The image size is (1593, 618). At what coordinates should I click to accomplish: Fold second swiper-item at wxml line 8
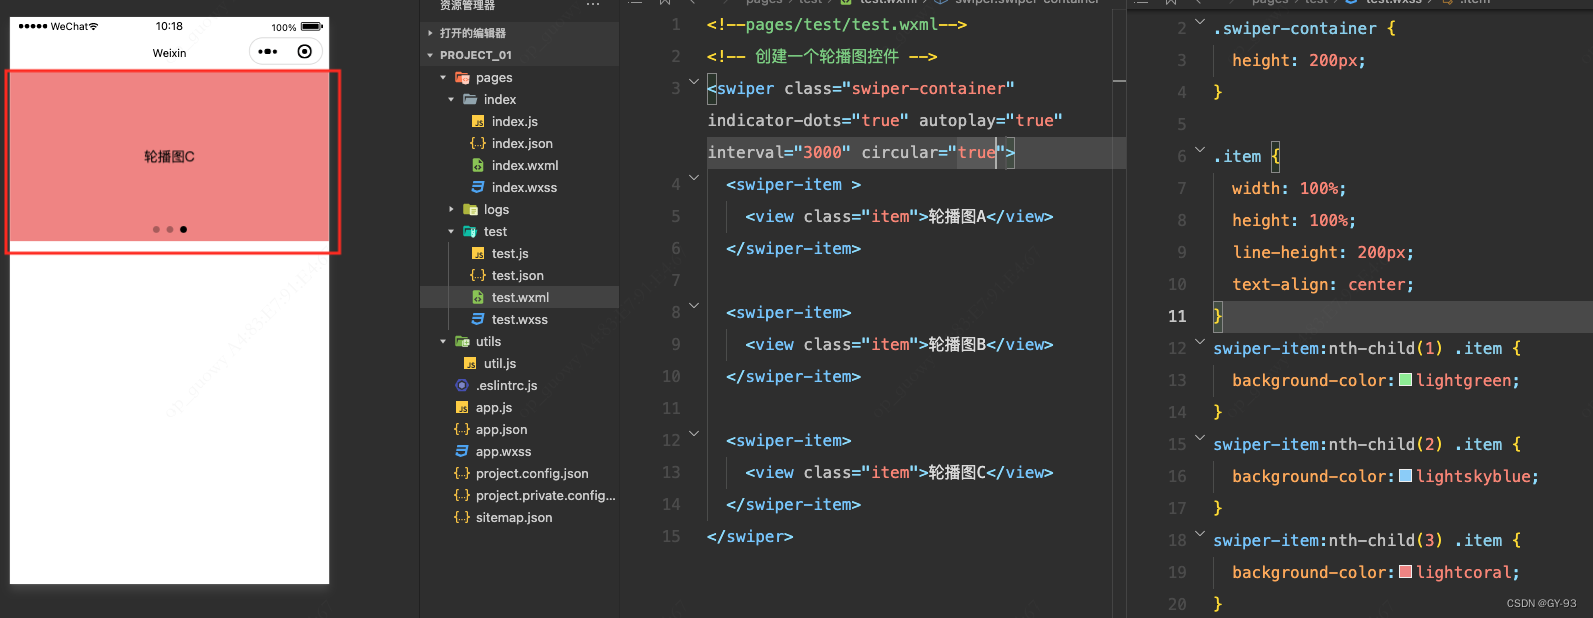(694, 306)
